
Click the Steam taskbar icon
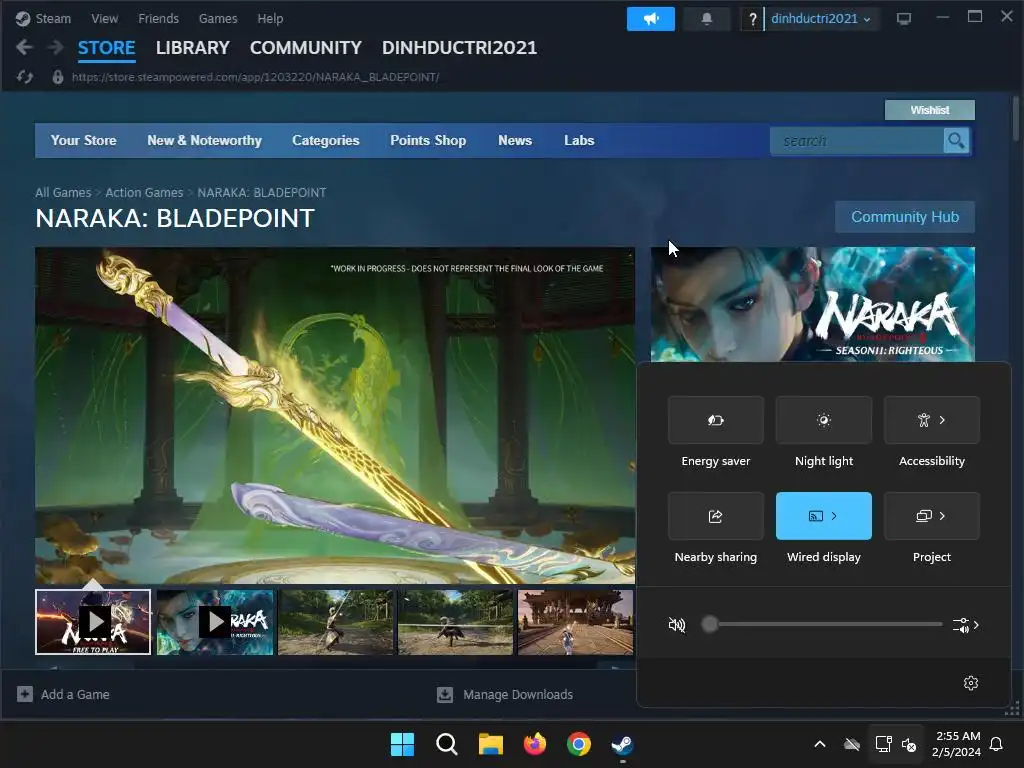622,744
